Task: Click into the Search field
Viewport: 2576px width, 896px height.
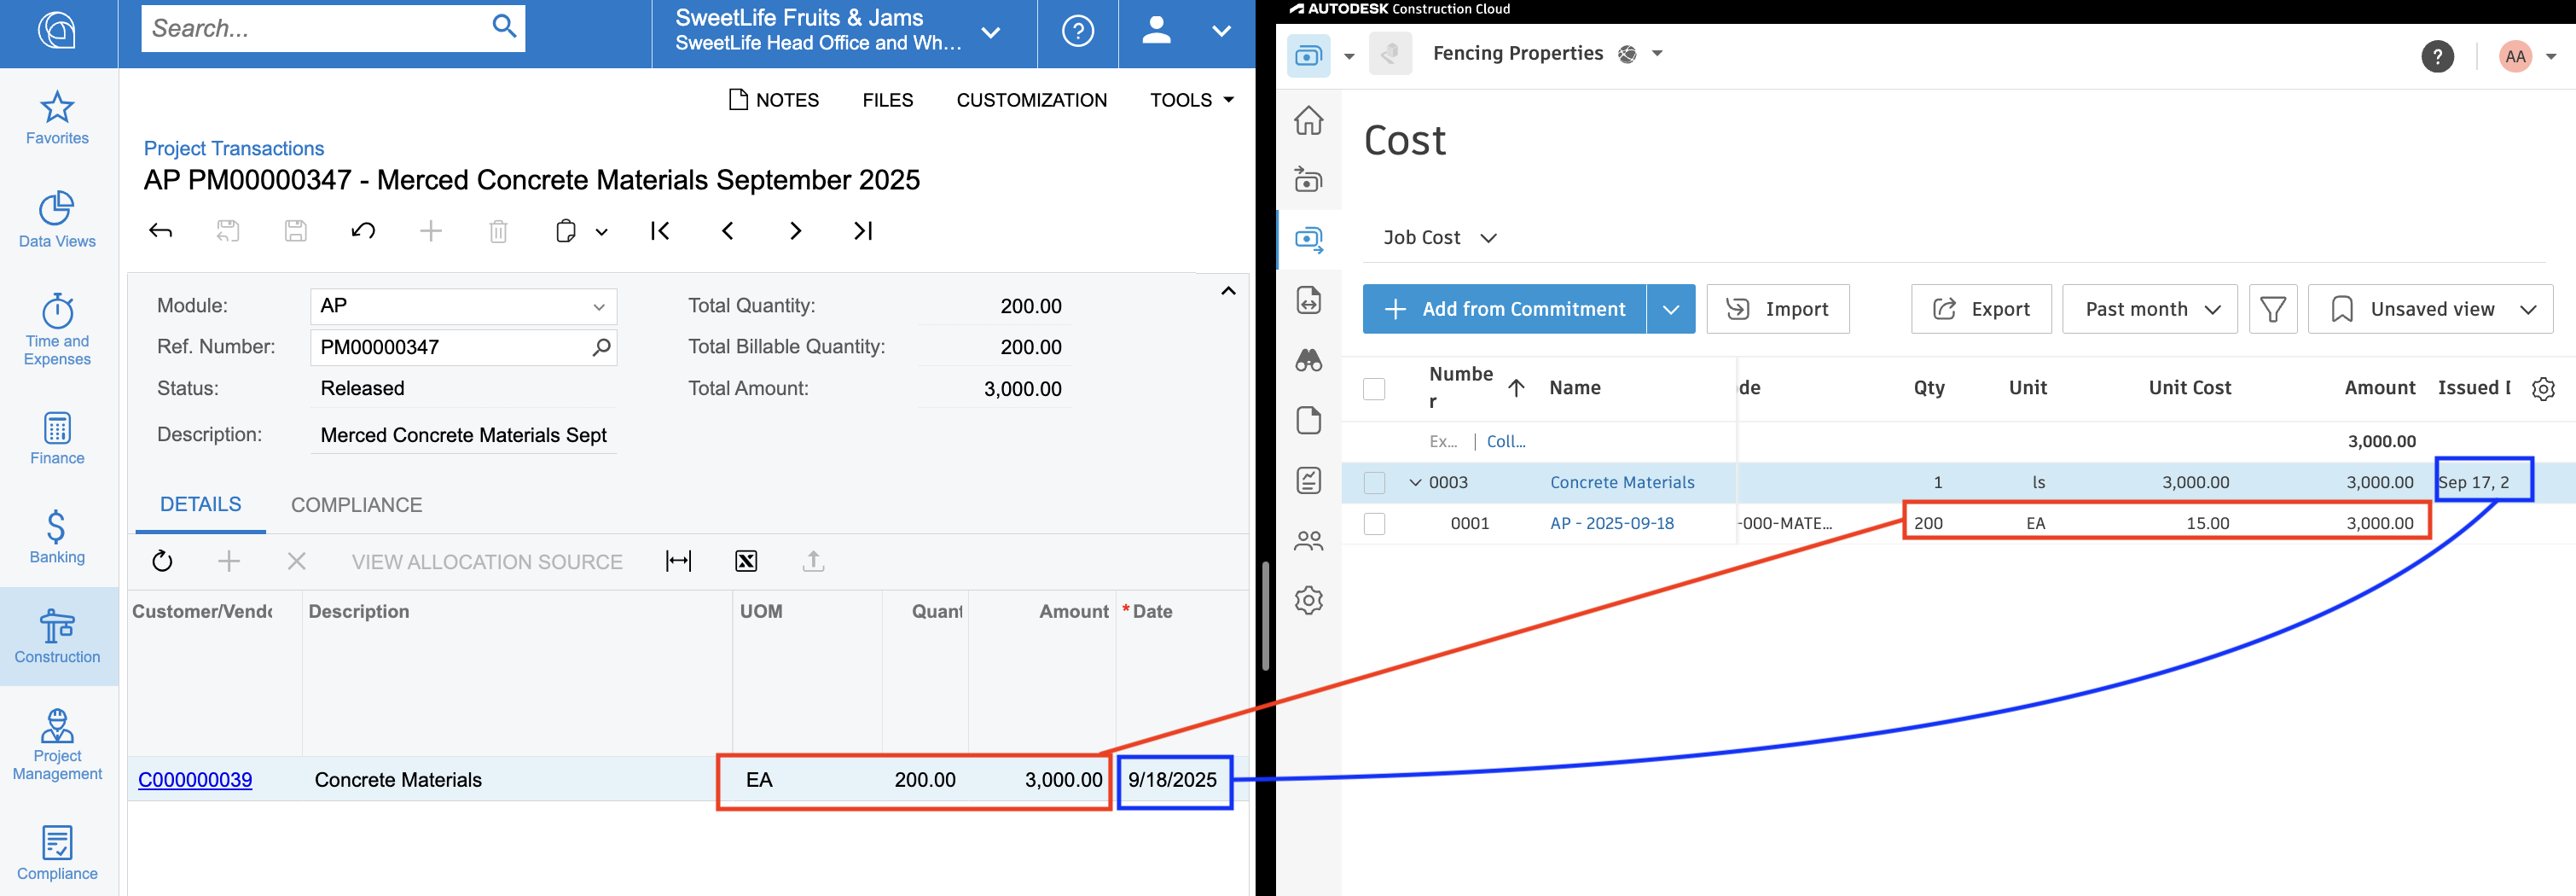Action: coord(315,28)
